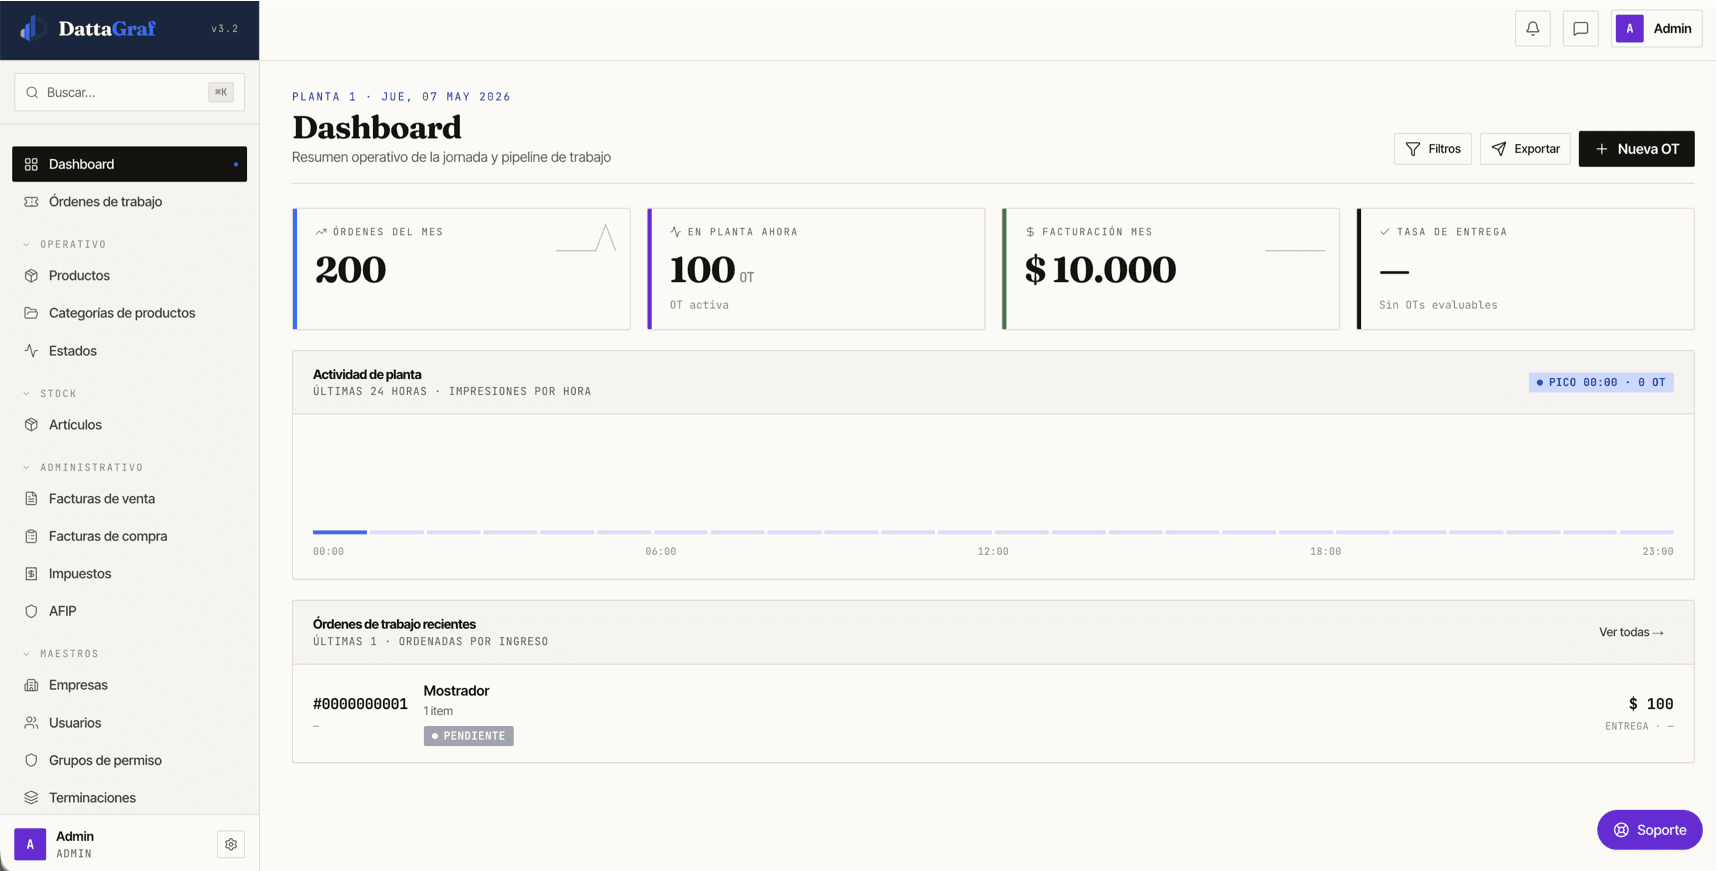Click the Facturas de venta document icon

pyautogui.click(x=31, y=499)
